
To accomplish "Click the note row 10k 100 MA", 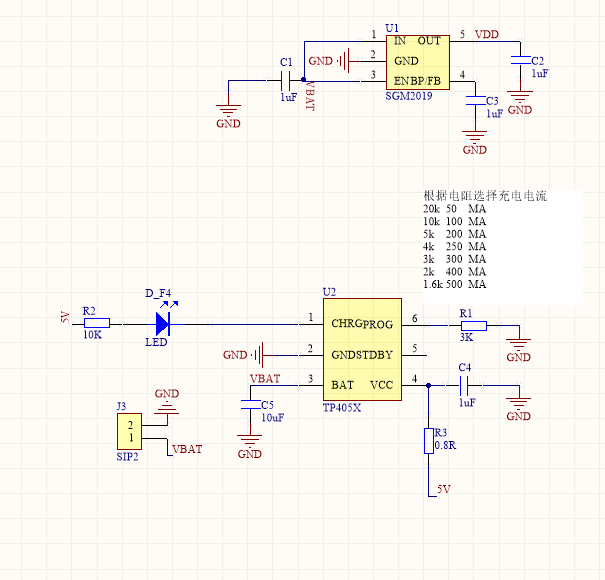I will 455,222.
